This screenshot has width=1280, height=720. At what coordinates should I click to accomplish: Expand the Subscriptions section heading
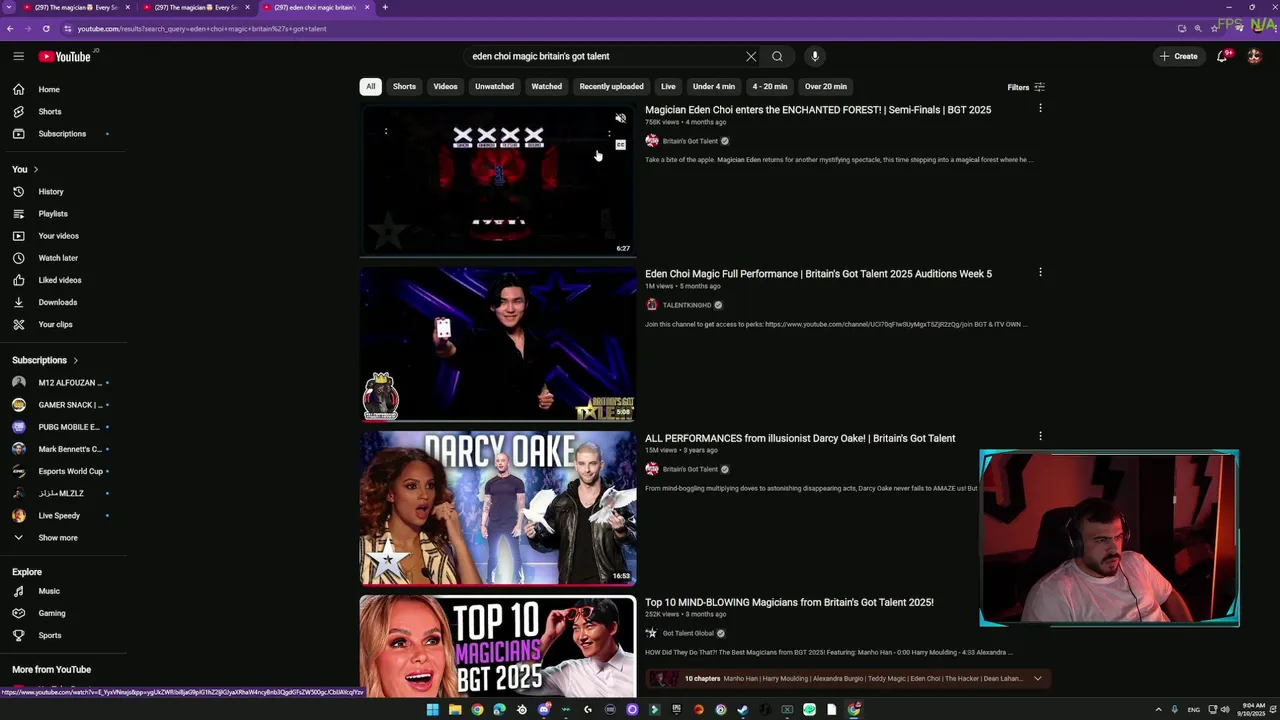point(45,360)
